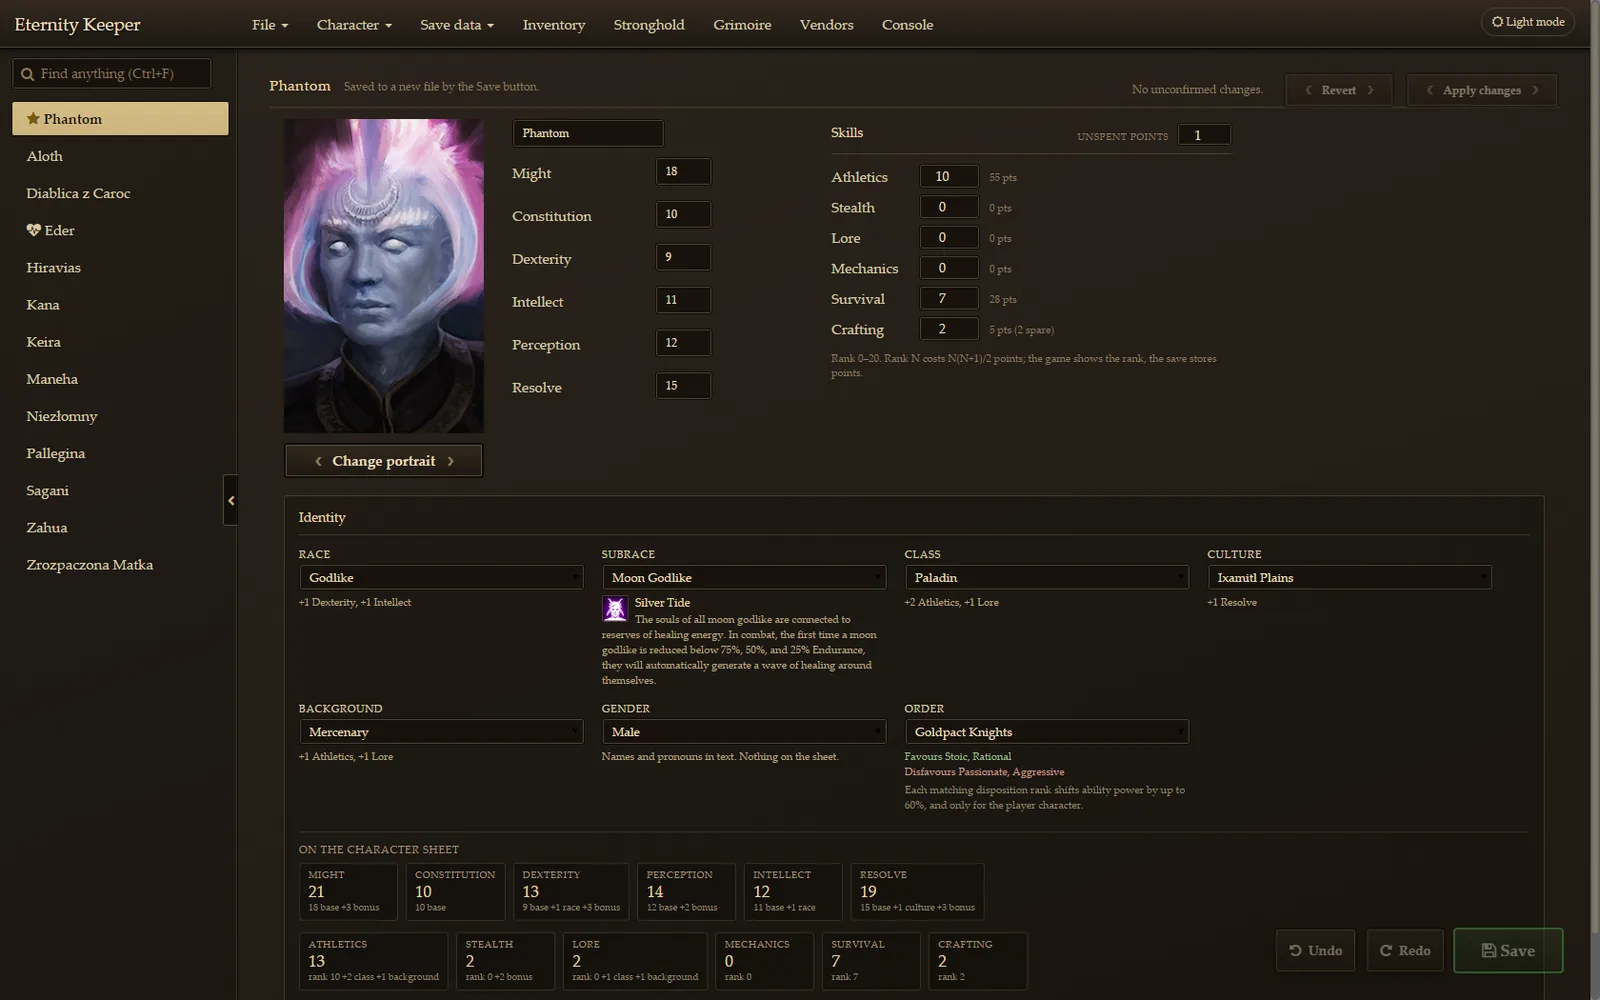Viewport: 1600px width, 1000px height.
Task: Open the Character menu
Action: pyautogui.click(x=354, y=25)
